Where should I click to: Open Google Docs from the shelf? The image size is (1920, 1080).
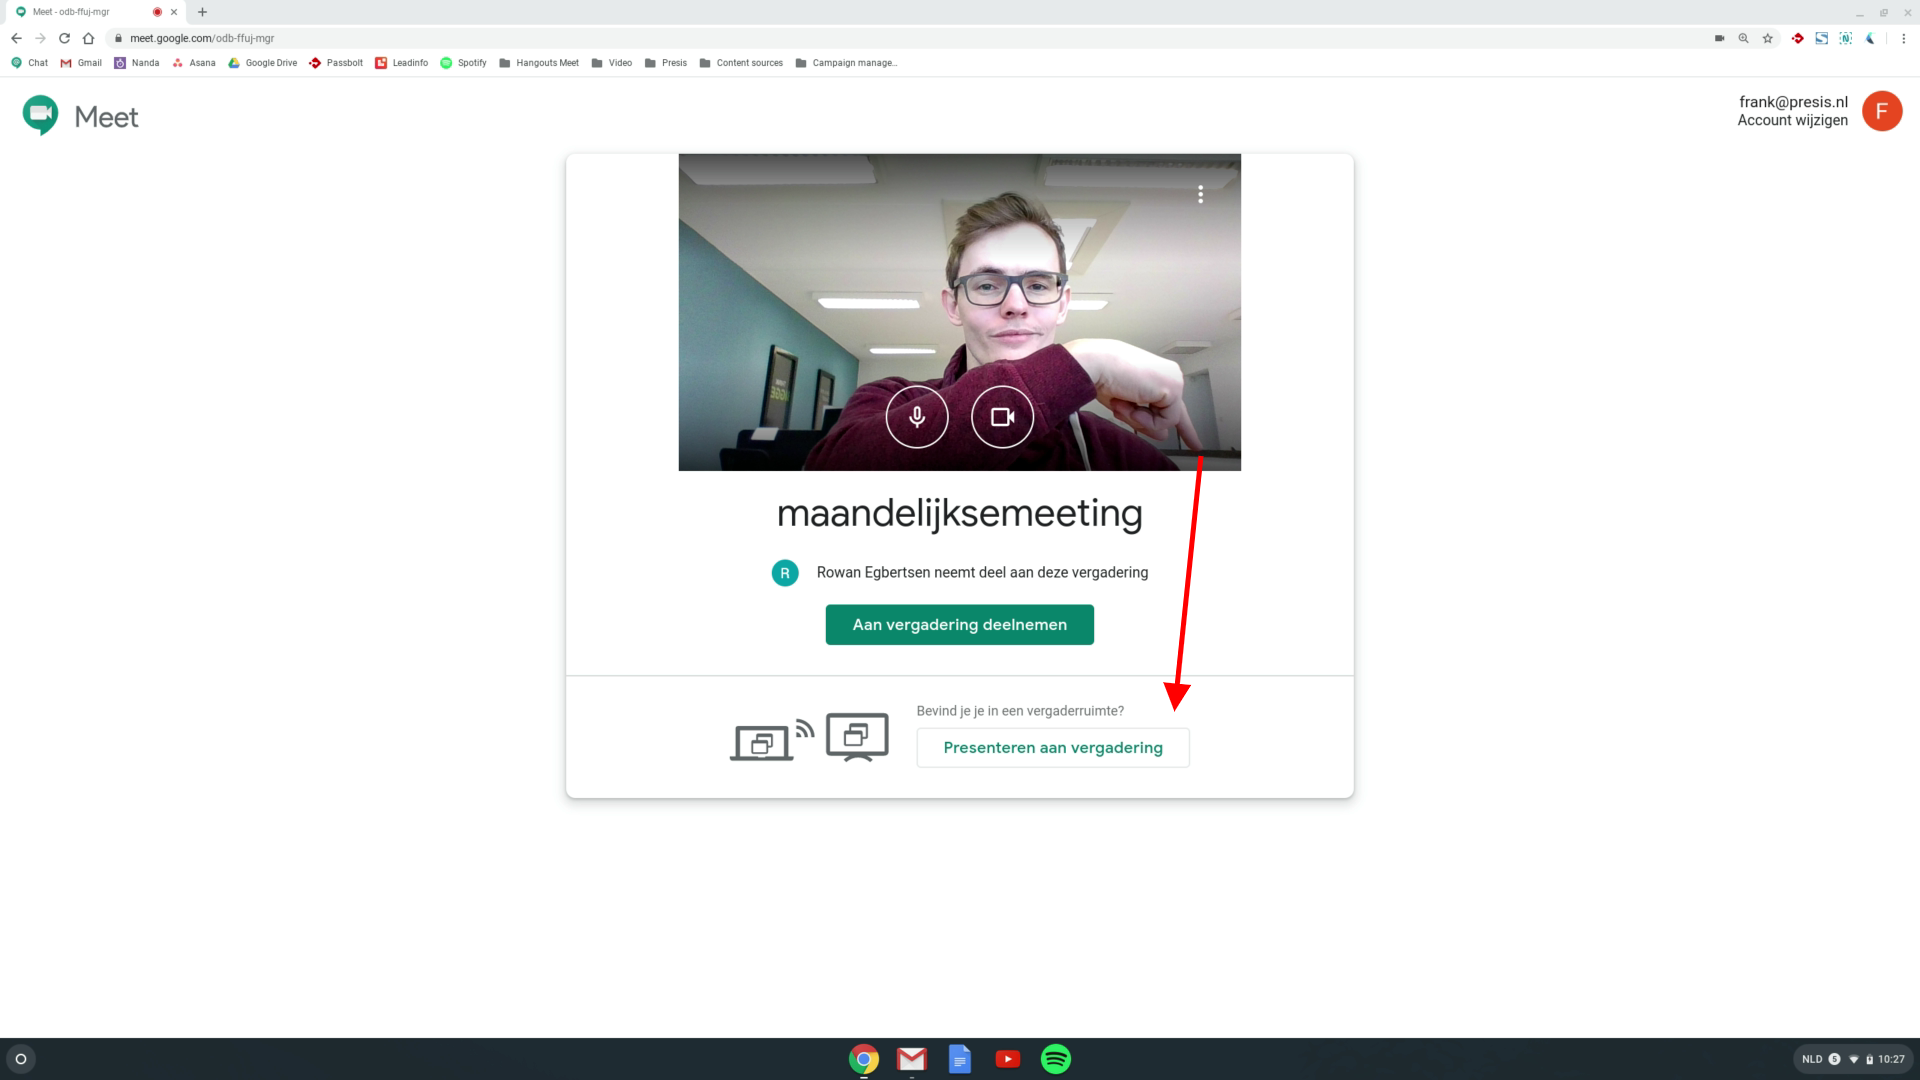[959, 1058]
